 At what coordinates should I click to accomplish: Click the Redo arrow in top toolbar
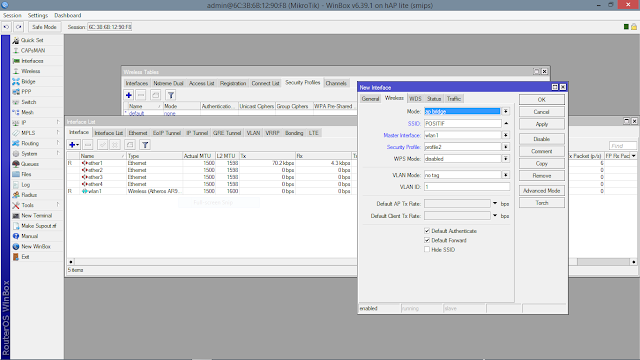tap(19, 27)
